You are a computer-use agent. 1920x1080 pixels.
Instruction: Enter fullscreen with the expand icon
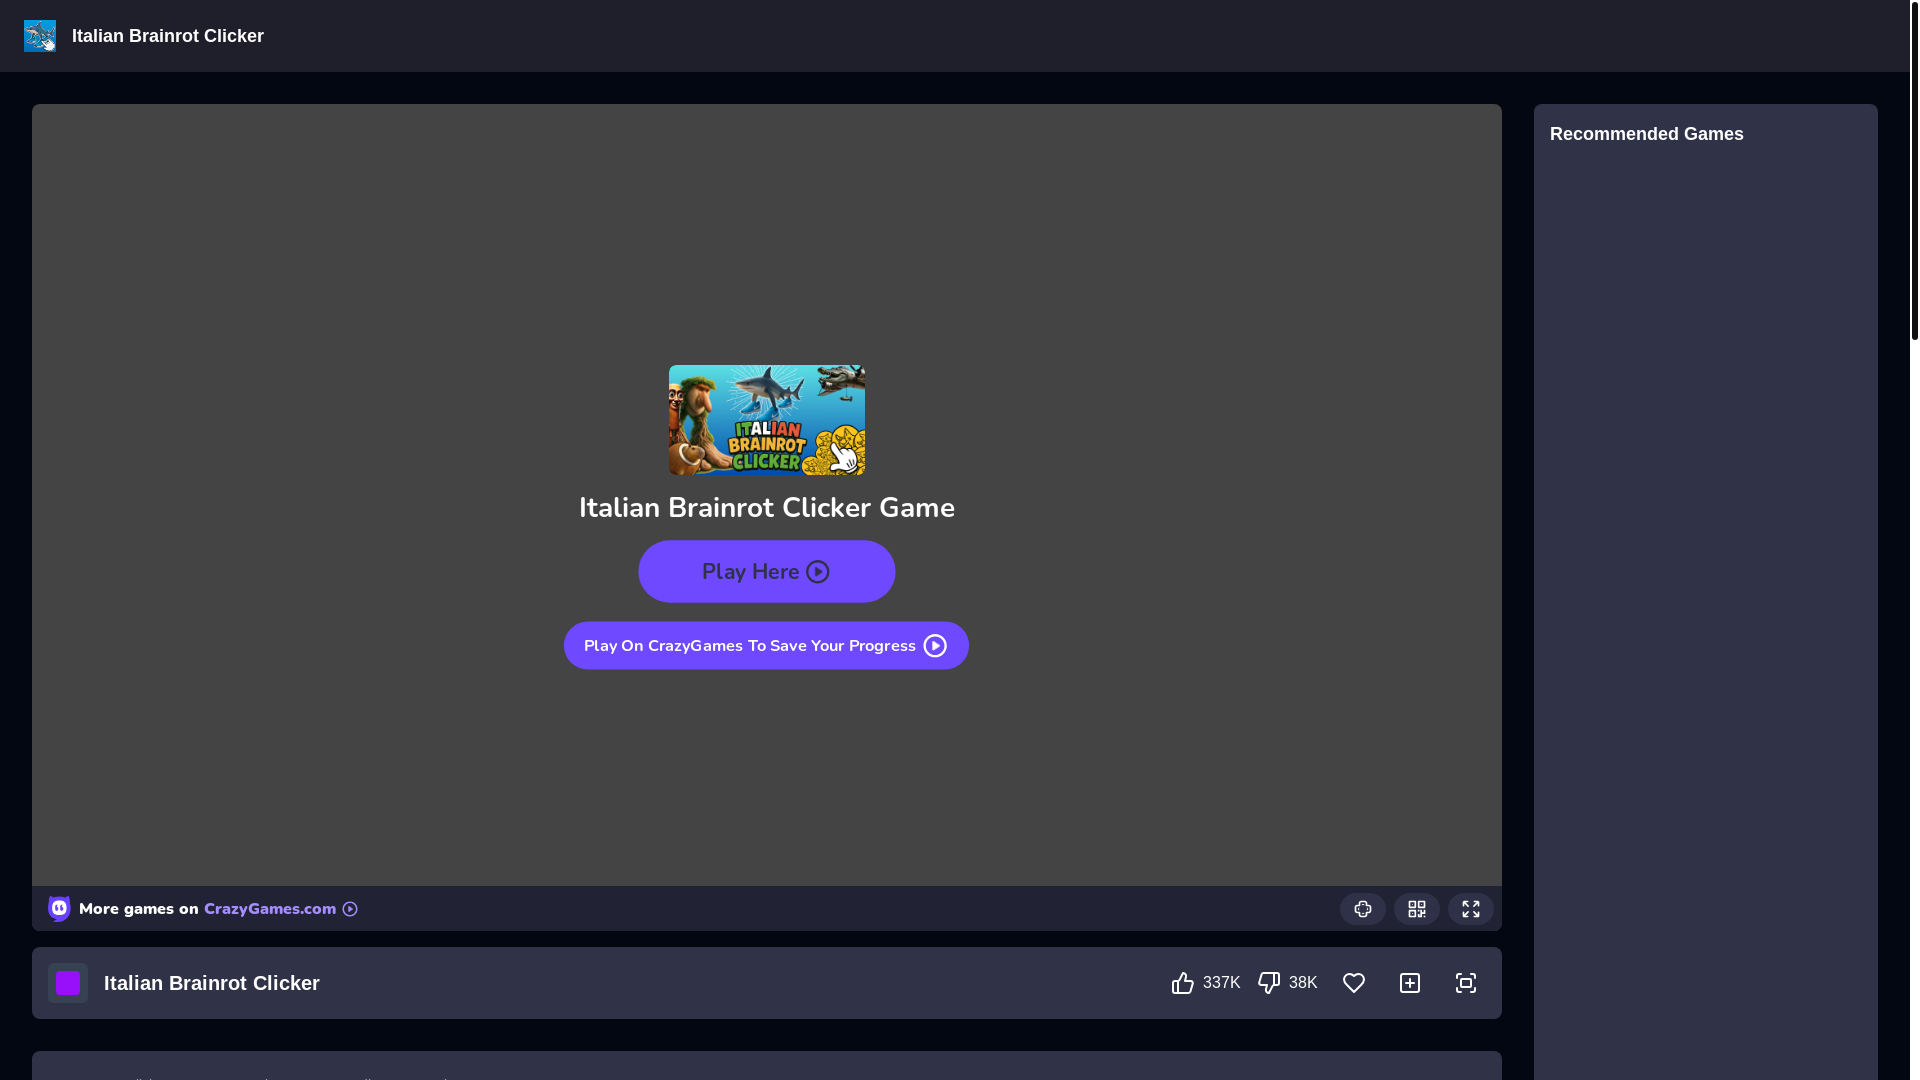(x=1471, y=909)
